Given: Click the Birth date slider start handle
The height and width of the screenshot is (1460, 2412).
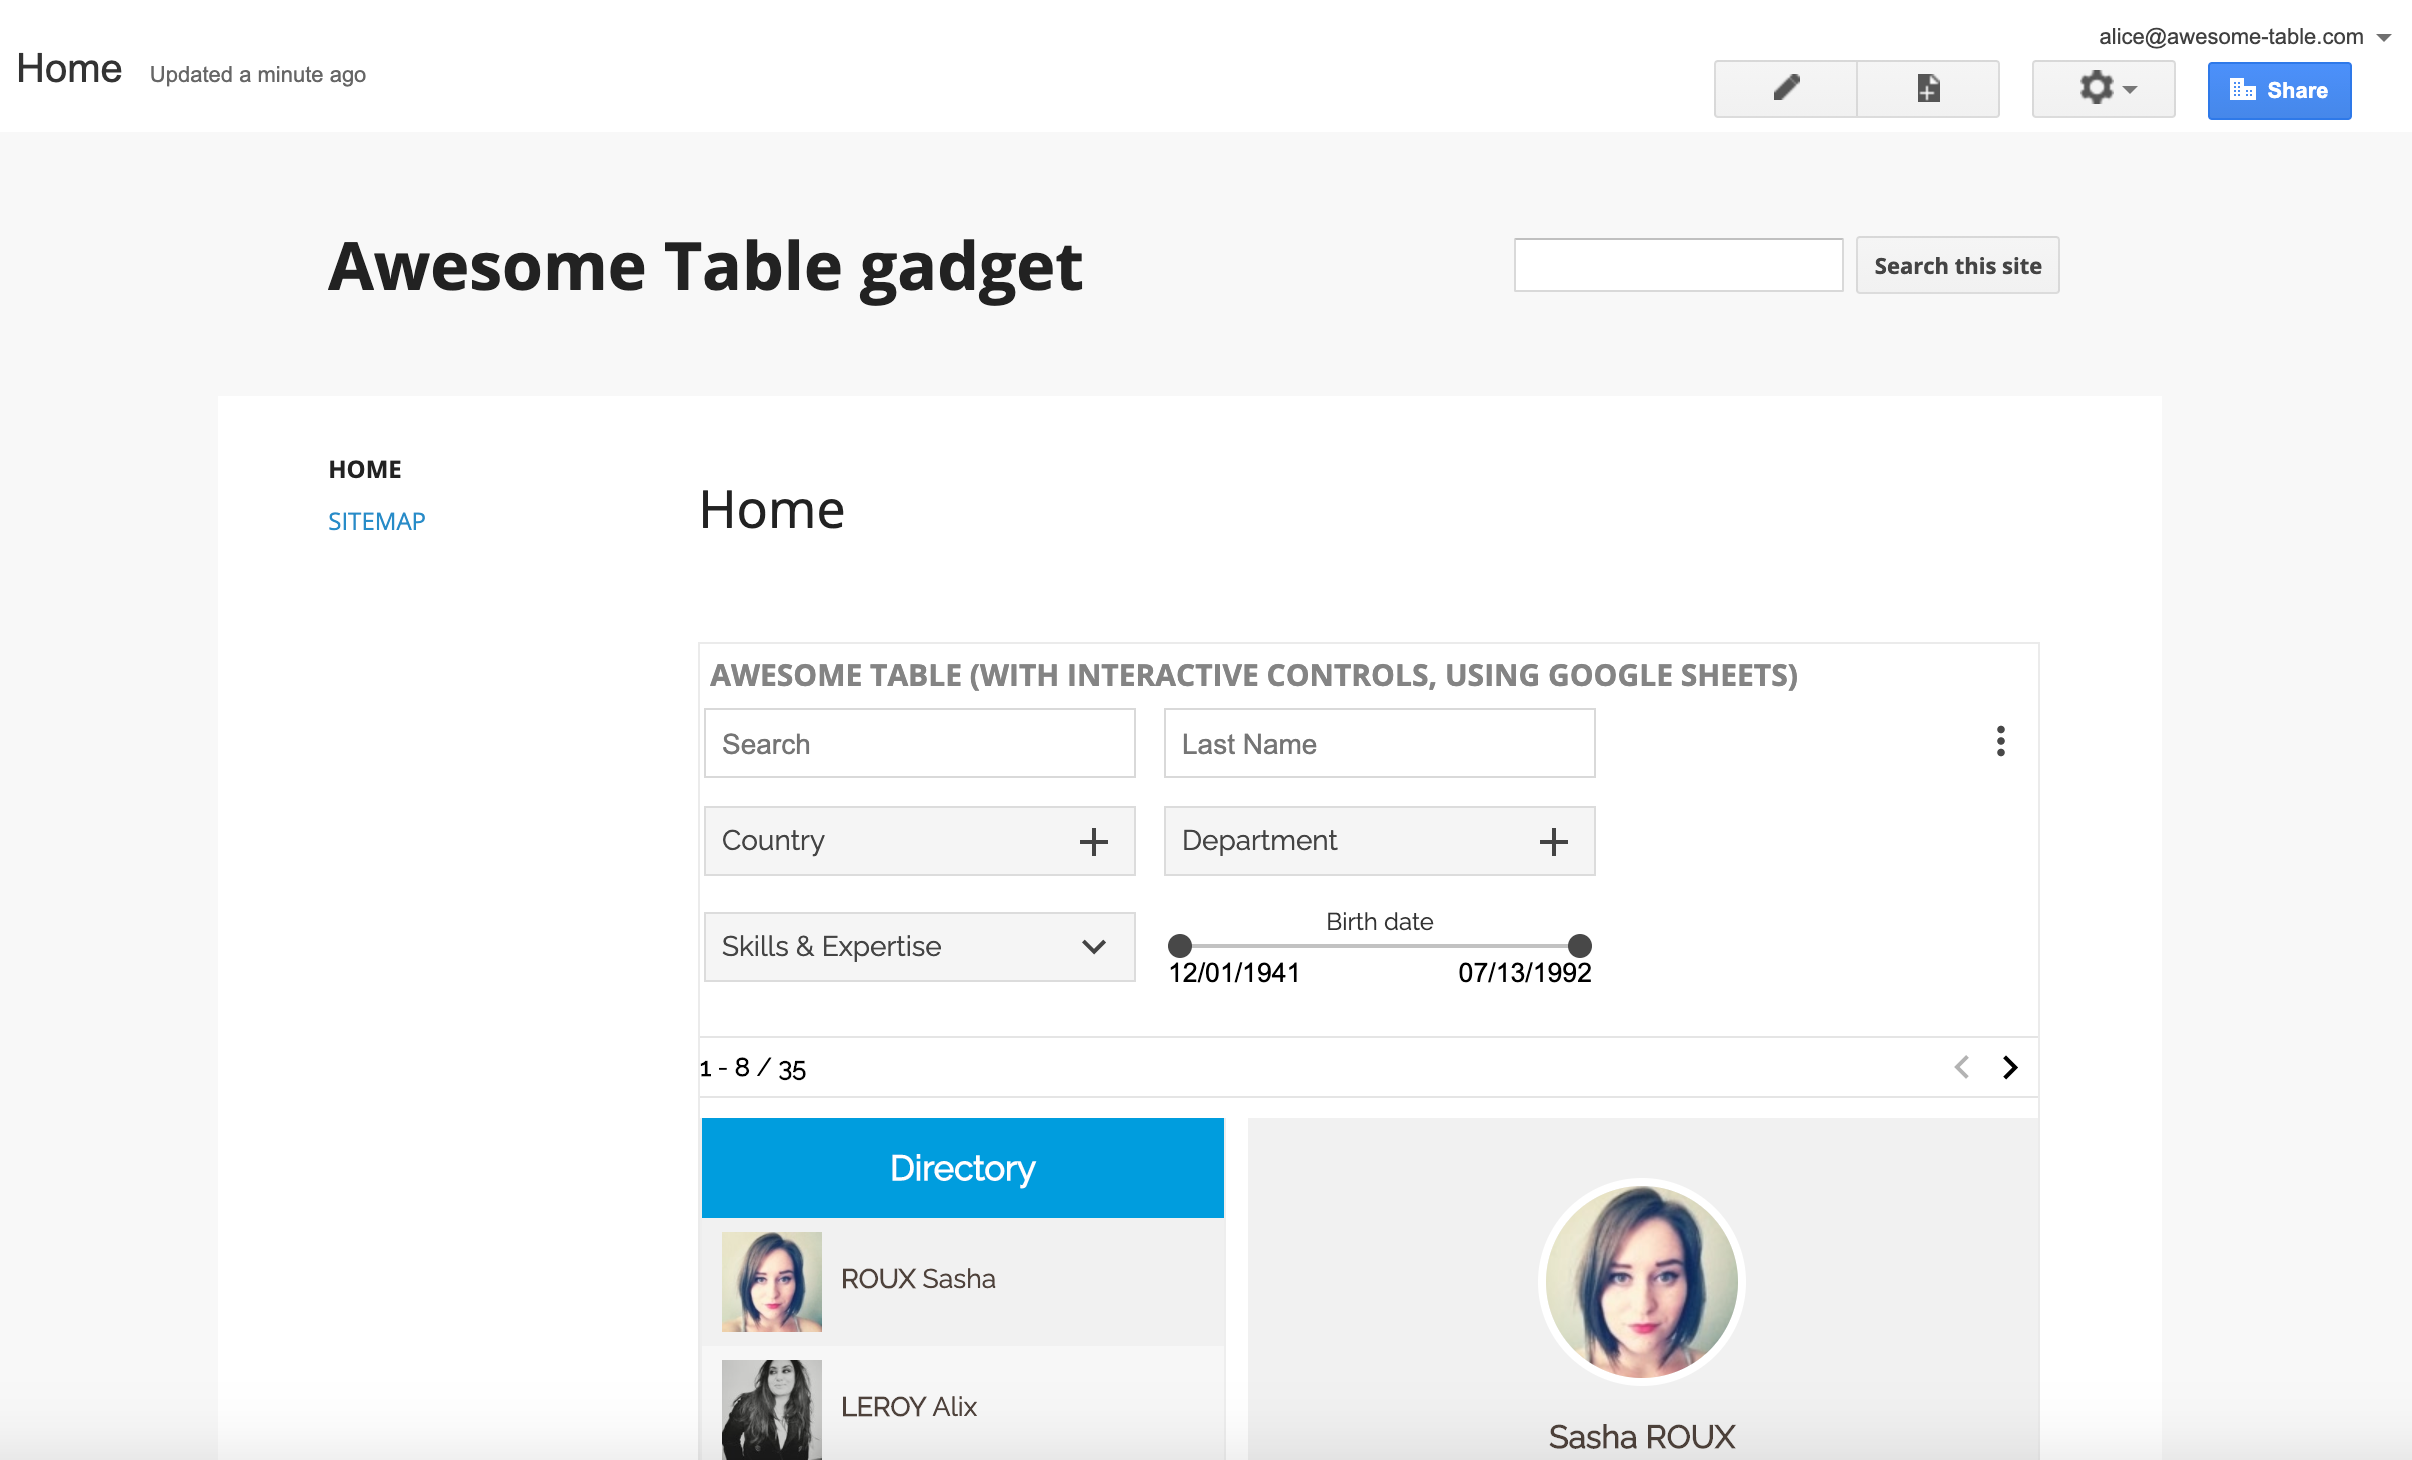Looking at the screenshot, I should coord(1180,945).
